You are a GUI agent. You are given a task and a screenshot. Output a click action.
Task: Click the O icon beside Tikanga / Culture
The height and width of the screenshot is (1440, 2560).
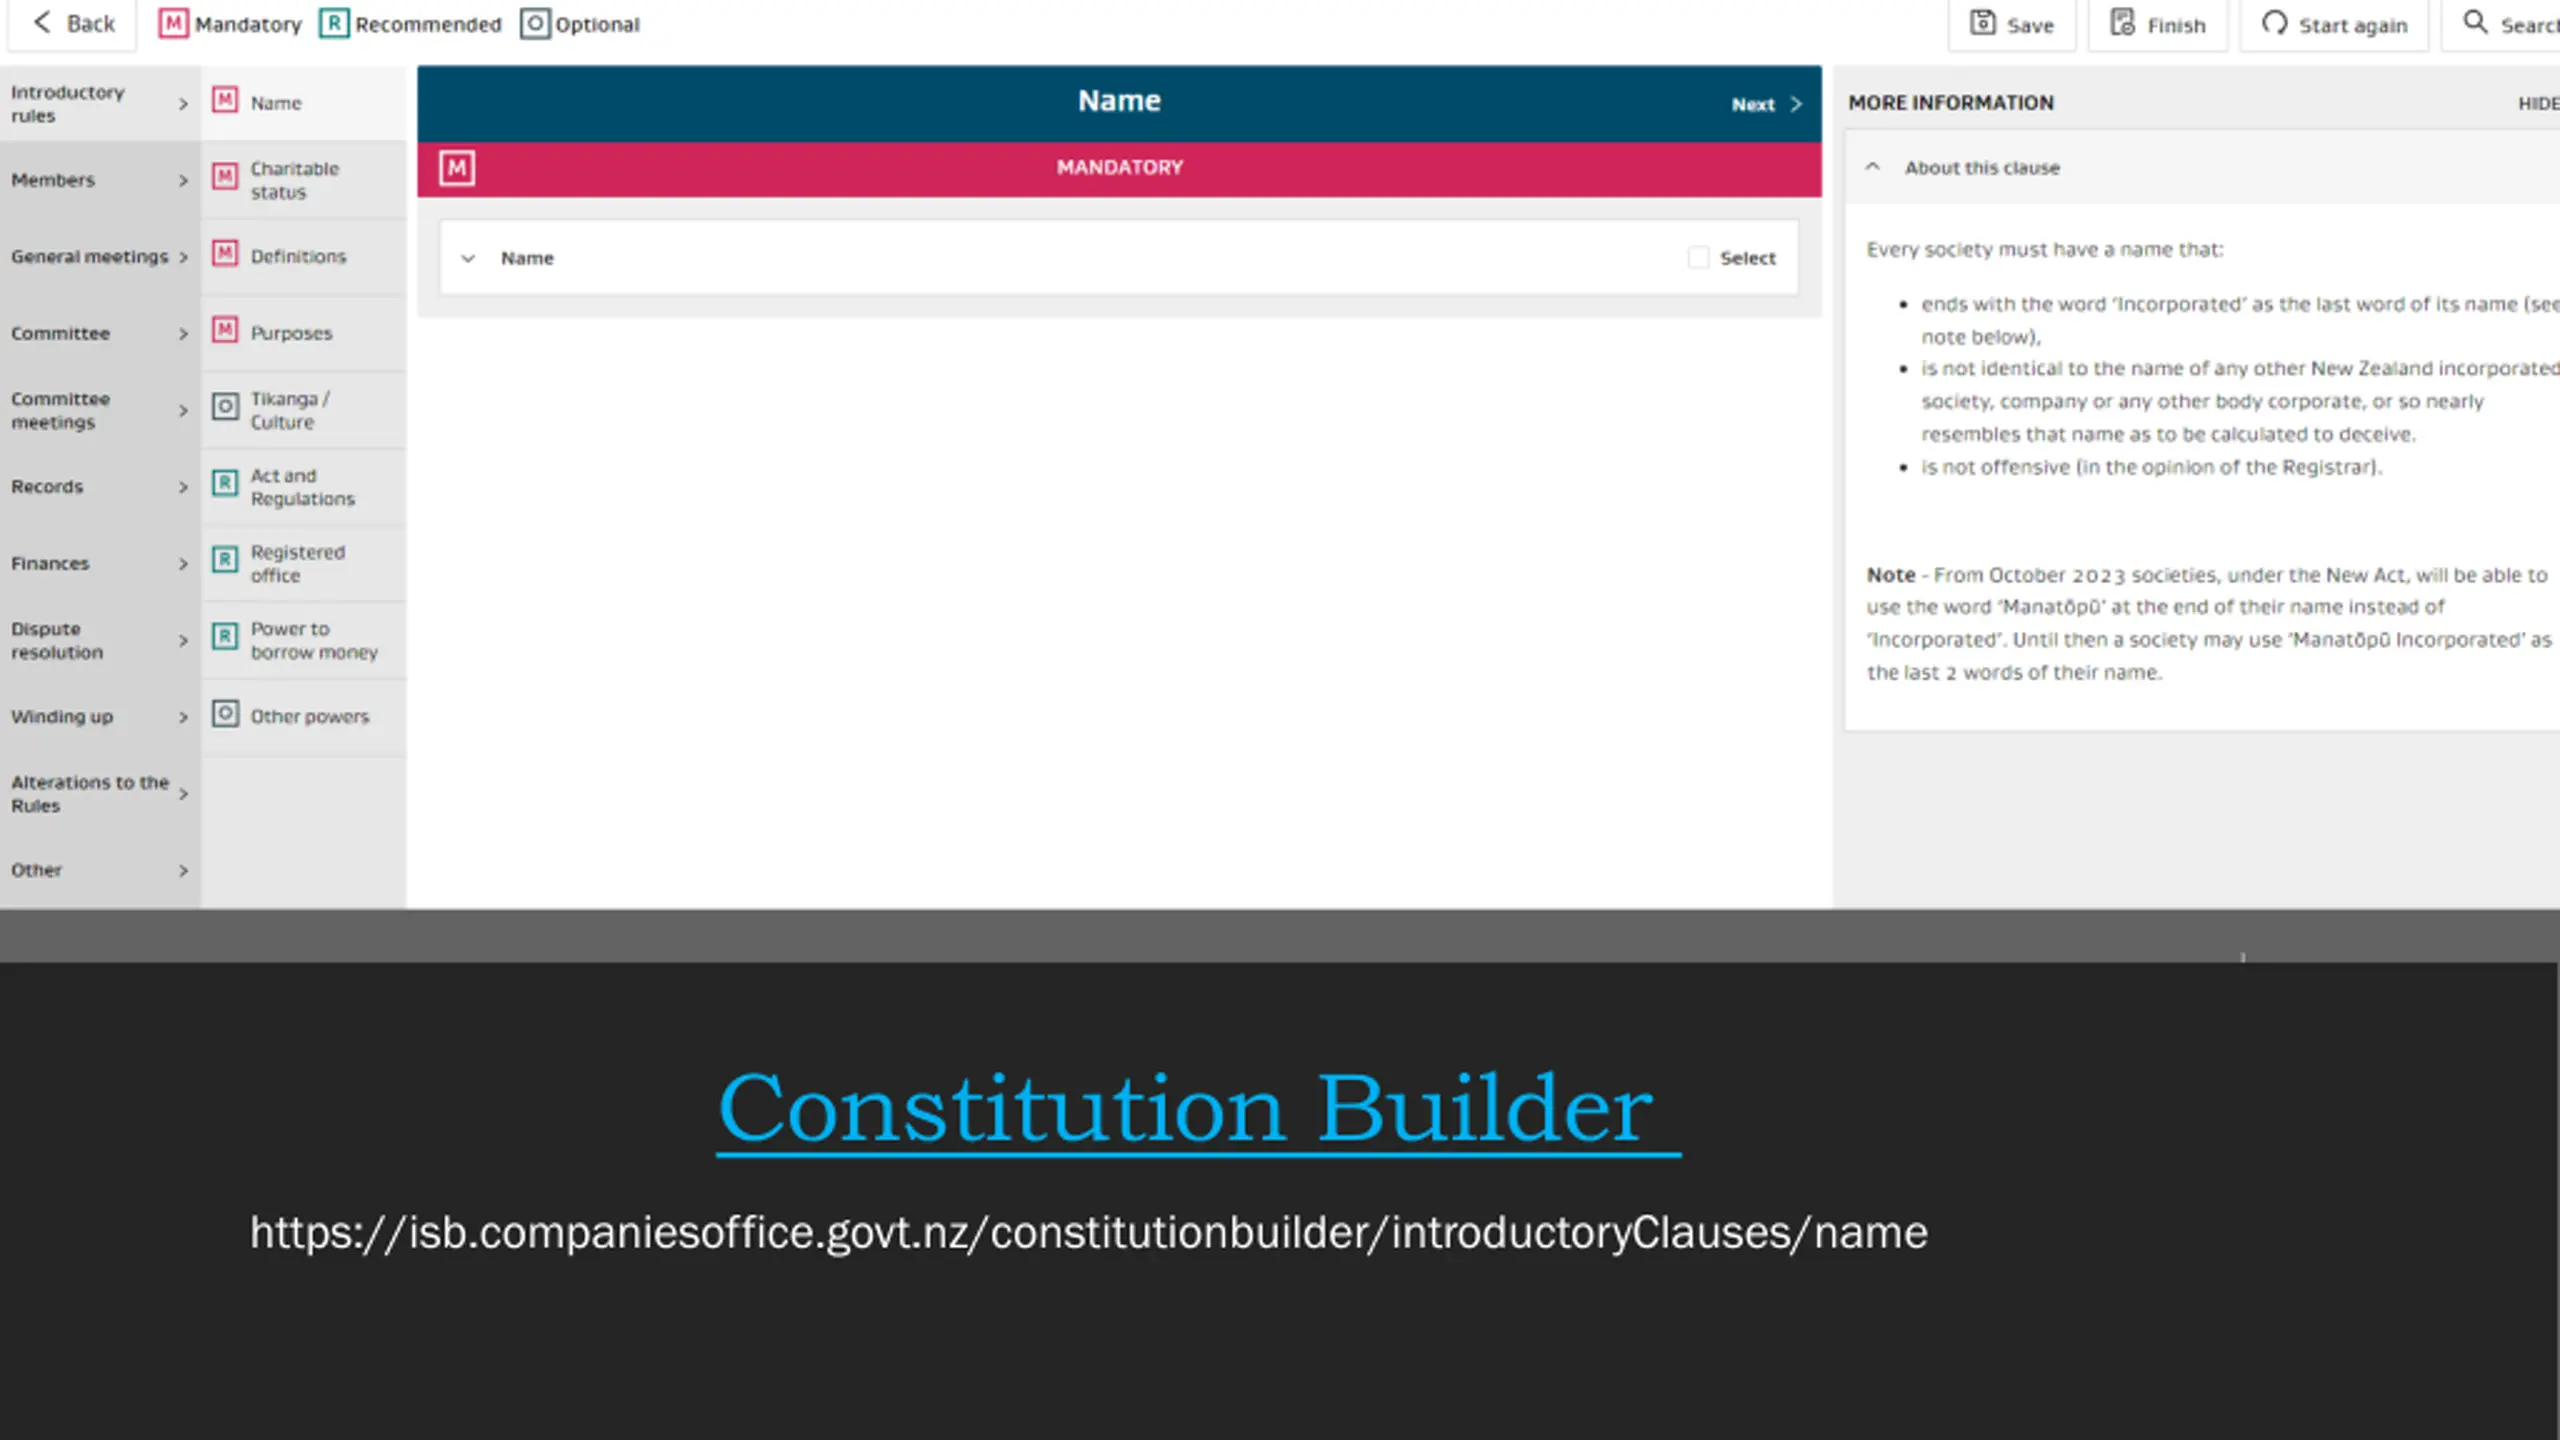pyautogui.click(x=226, y=406)
